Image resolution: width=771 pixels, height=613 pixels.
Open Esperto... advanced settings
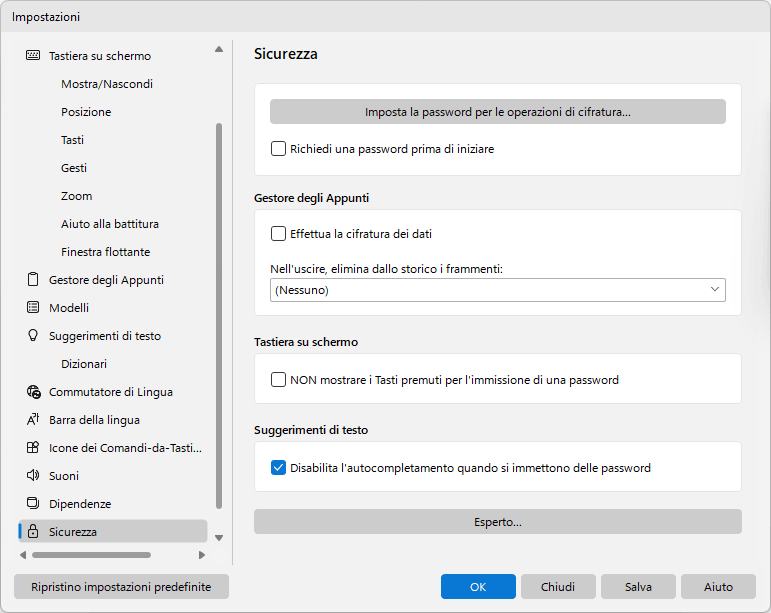(x=498, y=522)
